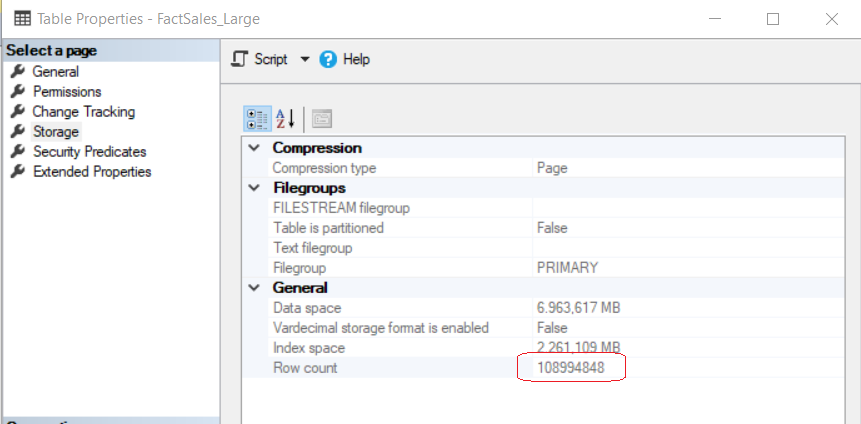The image size is (861, 424).
Task: Maximize the Table Properties window
Action: [773, 19]
